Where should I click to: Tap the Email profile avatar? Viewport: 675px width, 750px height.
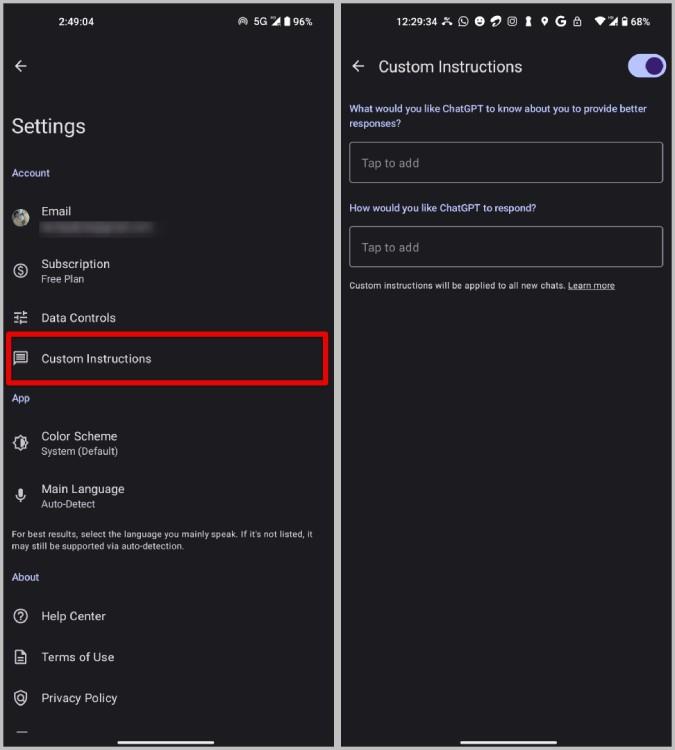coord(21,218)
